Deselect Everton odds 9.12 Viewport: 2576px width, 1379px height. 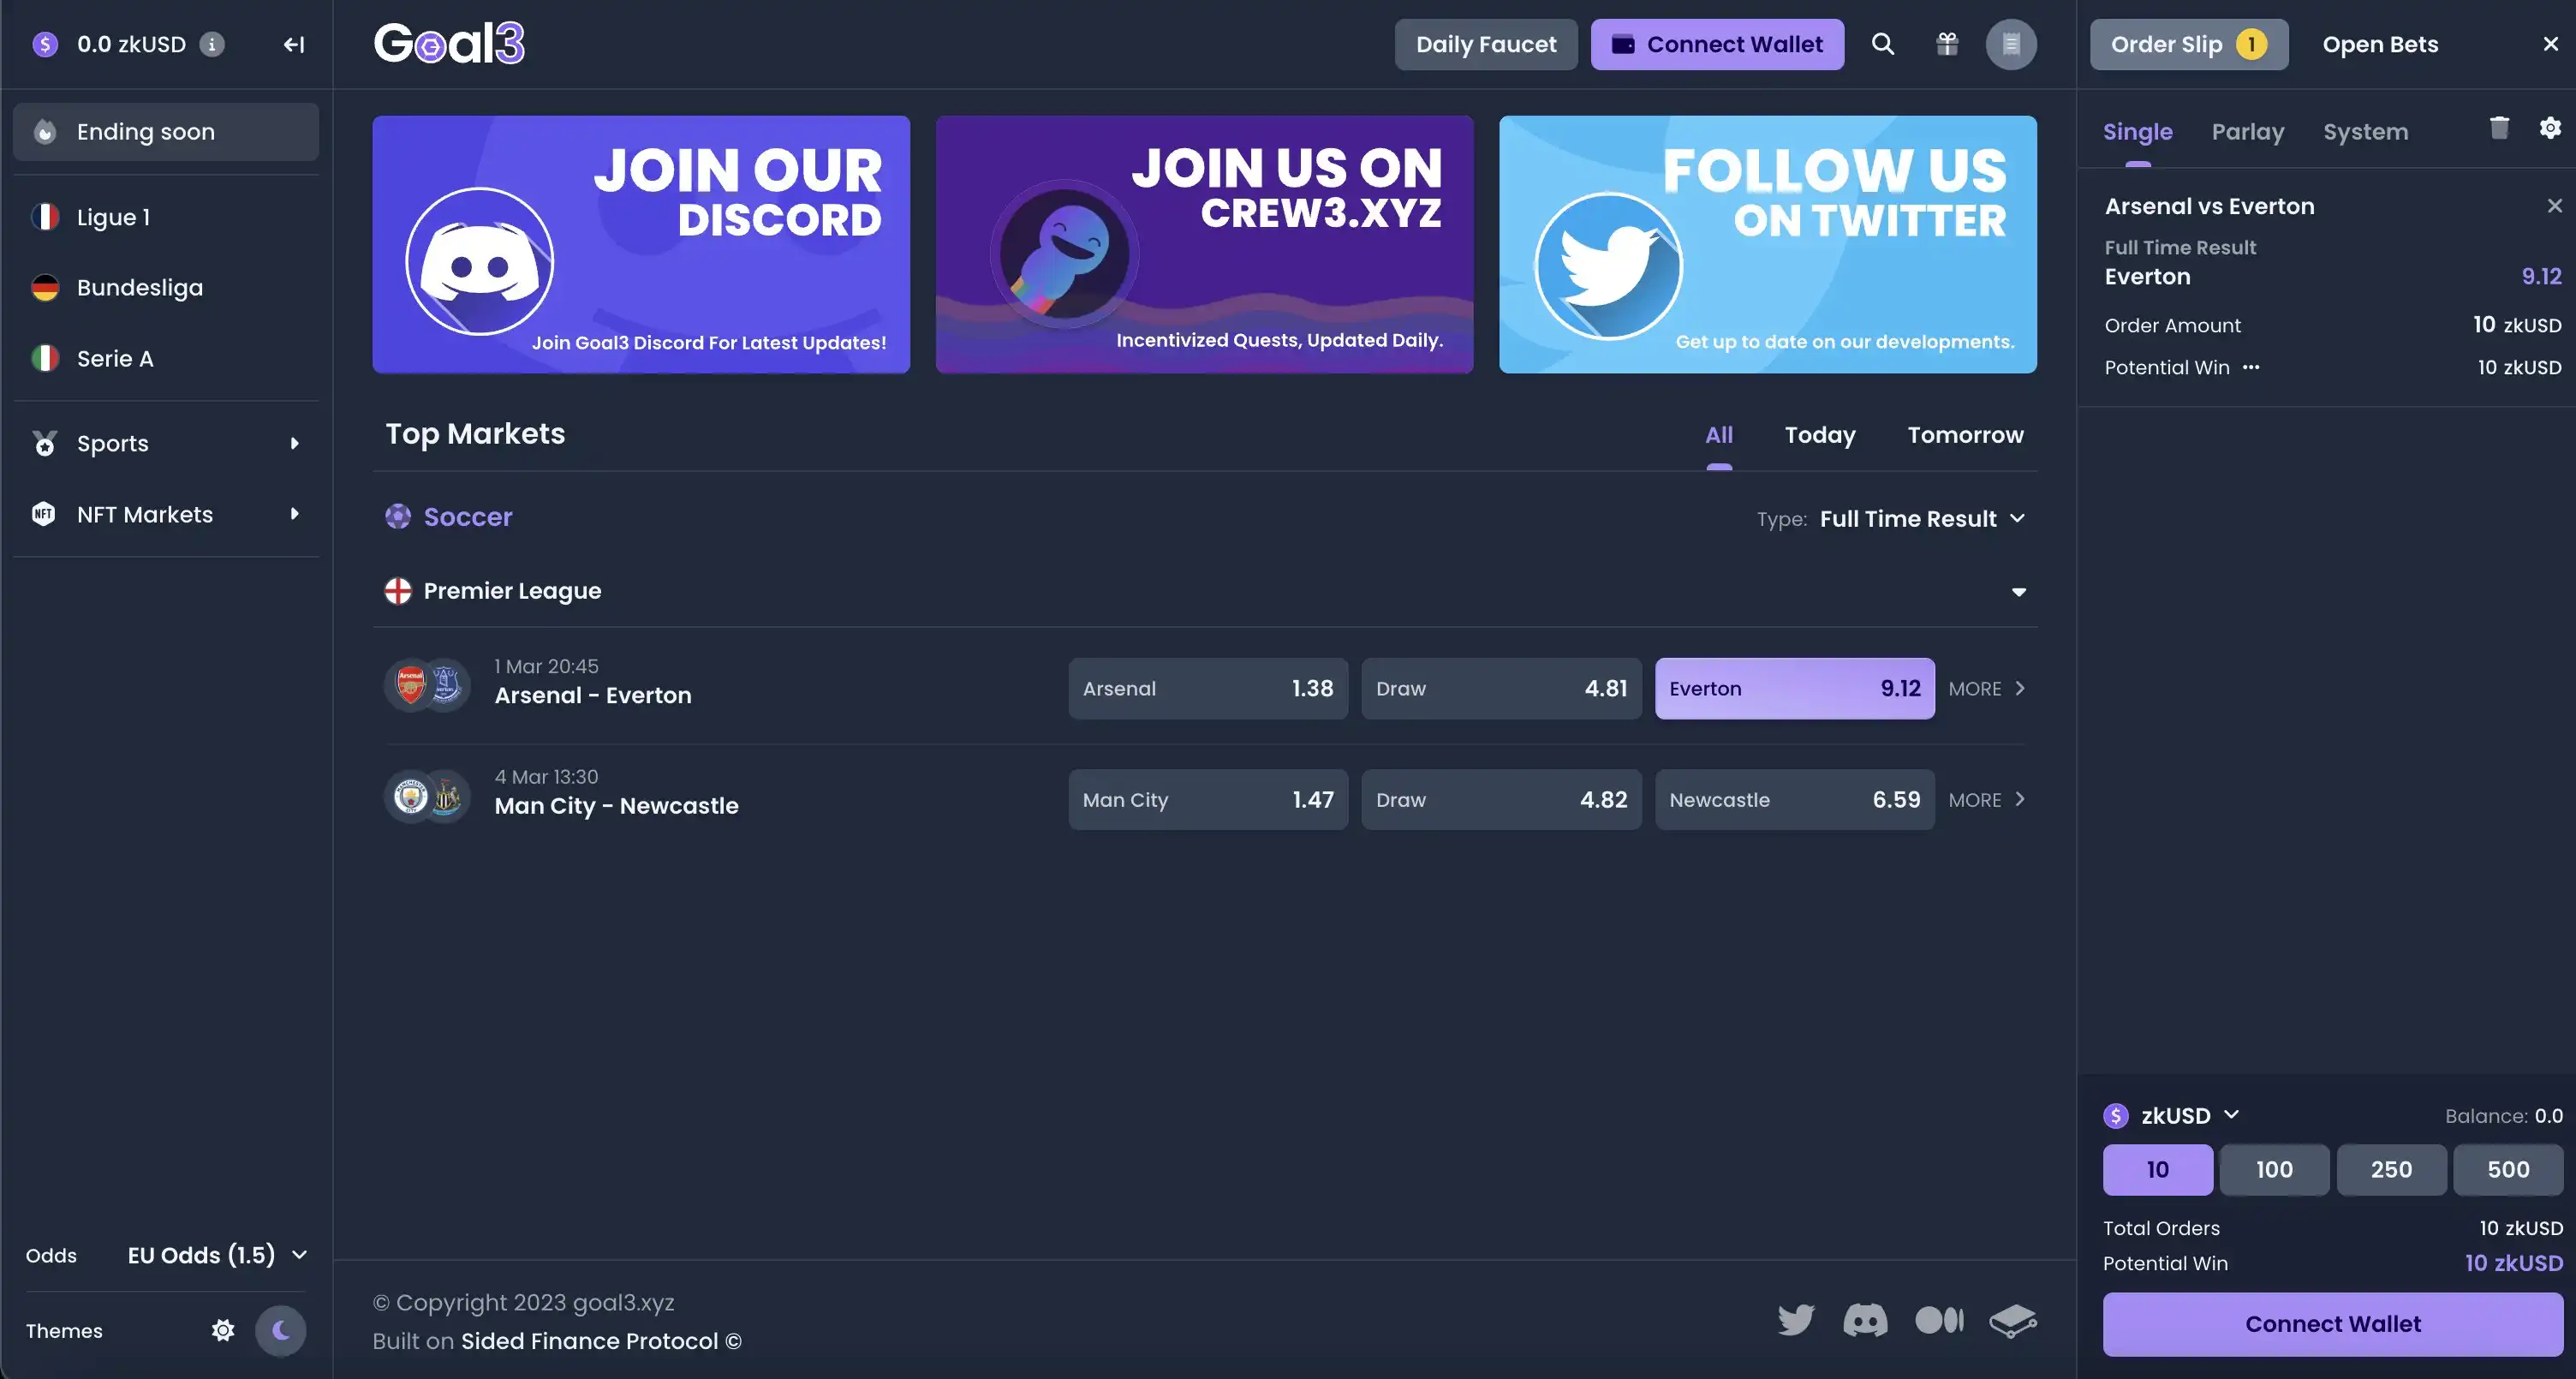[1794, 688]
